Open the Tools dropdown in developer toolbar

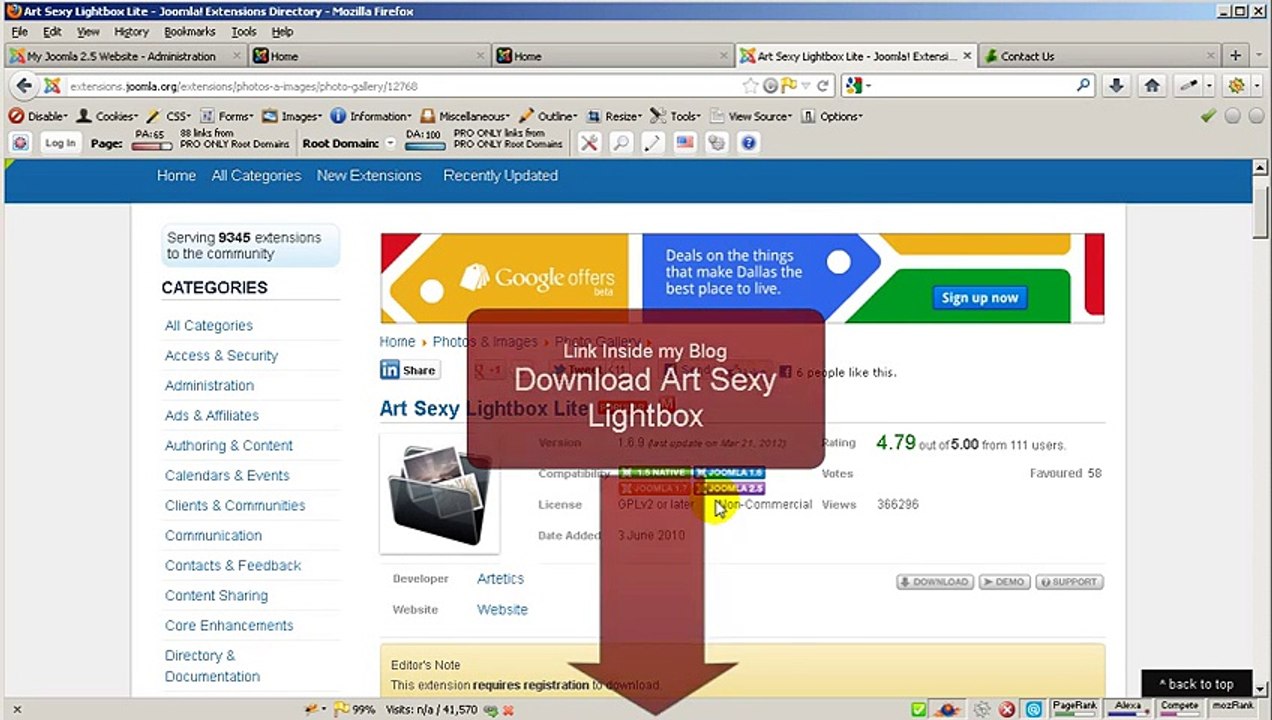point(676,116)
